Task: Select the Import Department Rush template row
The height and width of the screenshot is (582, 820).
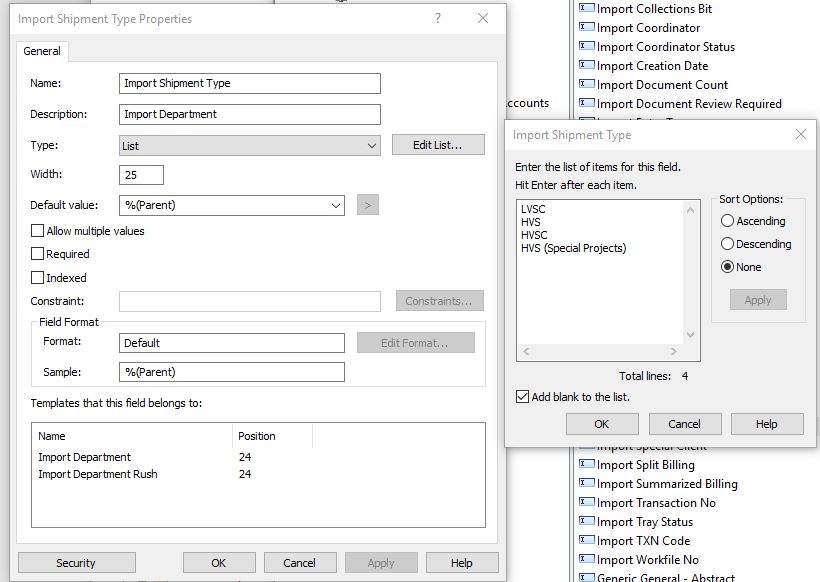Action: 98,474
